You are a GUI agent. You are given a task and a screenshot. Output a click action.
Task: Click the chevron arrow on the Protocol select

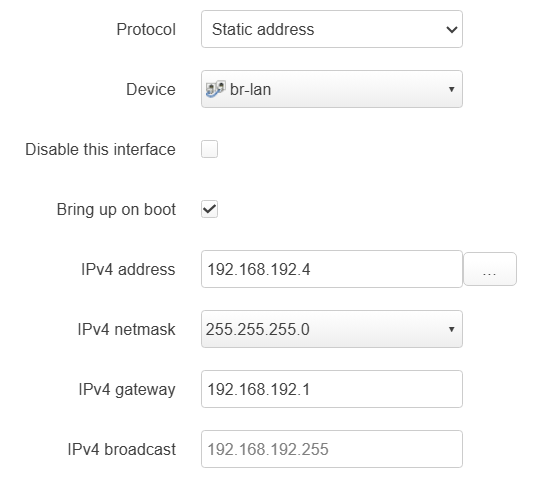(x=452, y=29)
